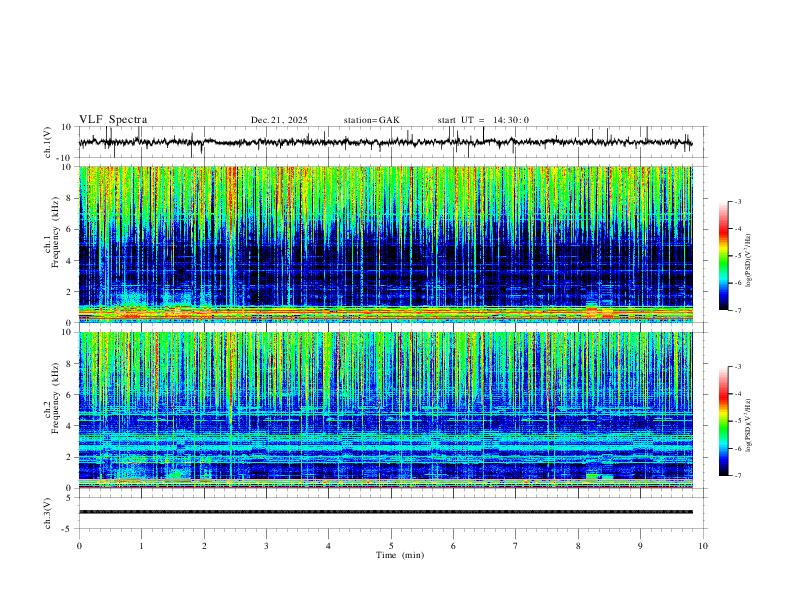
Task: Select the "ch.3(V)" axis label
Action: coord(48,514)
